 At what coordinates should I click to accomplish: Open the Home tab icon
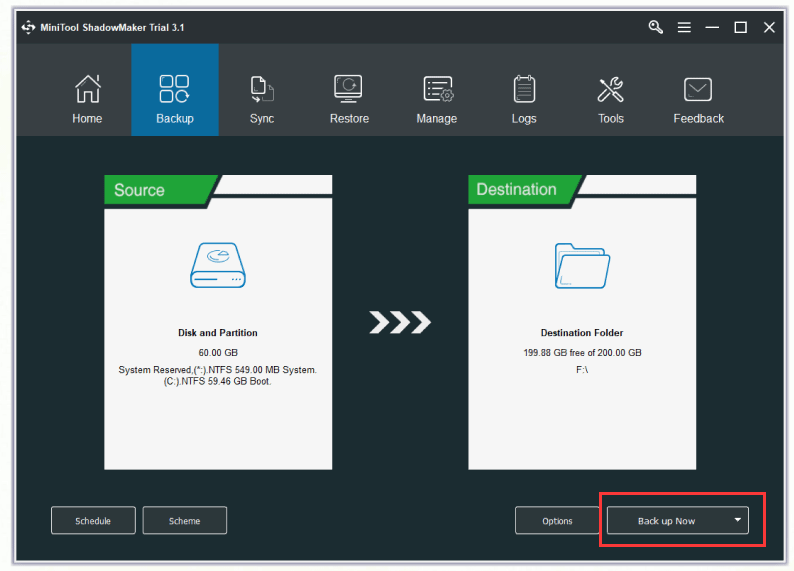(x=88, y=89)
